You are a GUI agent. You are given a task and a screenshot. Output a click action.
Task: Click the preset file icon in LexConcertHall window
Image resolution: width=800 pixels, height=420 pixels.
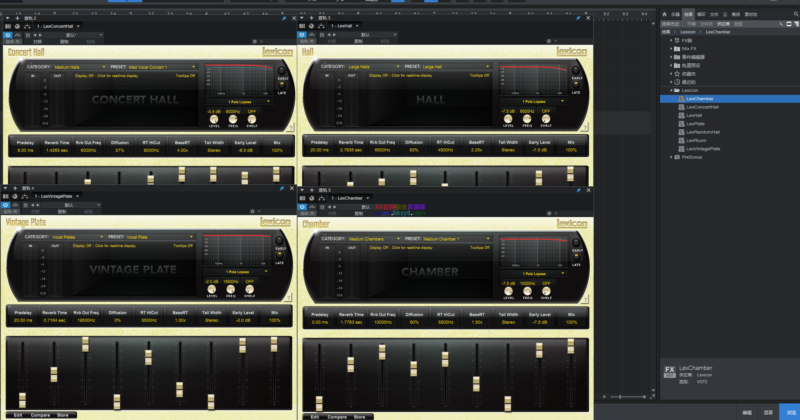click(28, 35)
